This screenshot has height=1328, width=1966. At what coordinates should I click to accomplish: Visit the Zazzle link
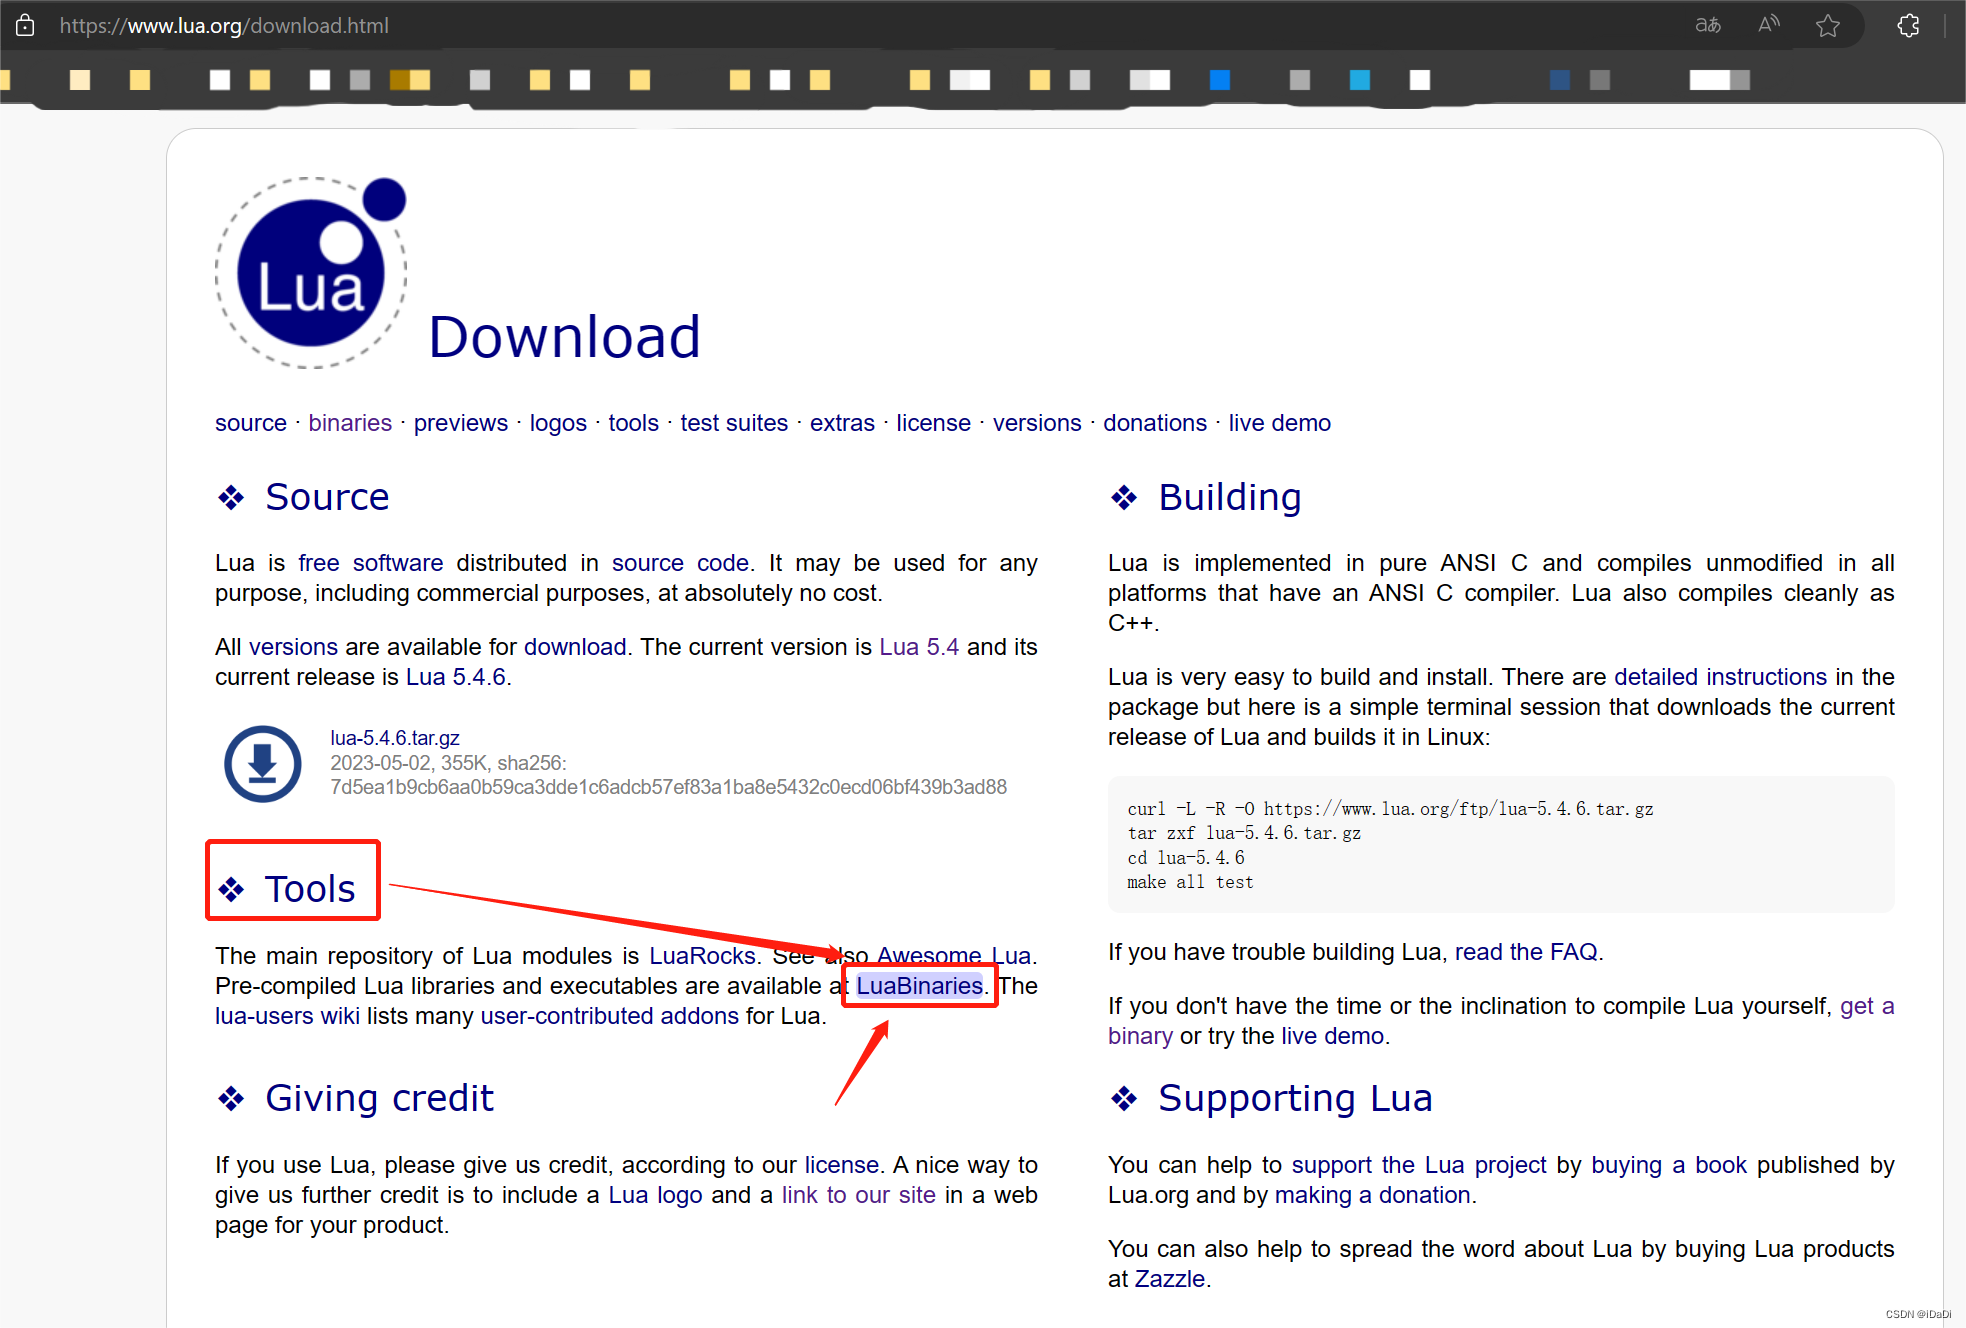[1168, 1279]
